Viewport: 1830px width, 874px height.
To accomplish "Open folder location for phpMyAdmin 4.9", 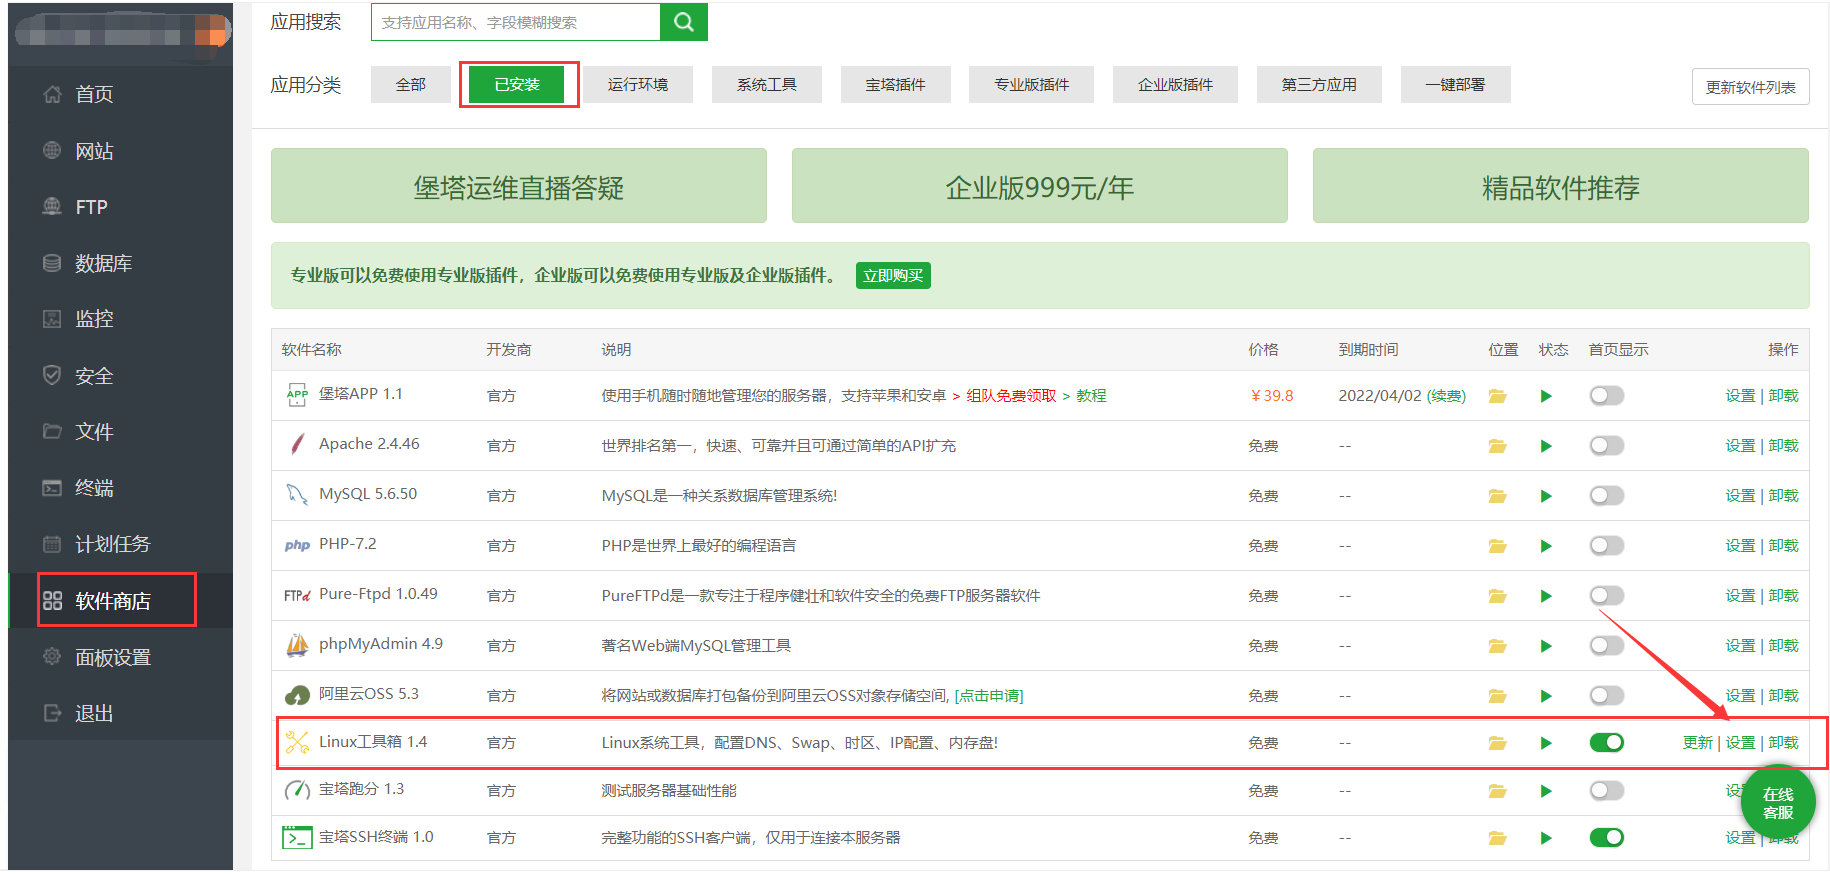I will pos(1497,646).
